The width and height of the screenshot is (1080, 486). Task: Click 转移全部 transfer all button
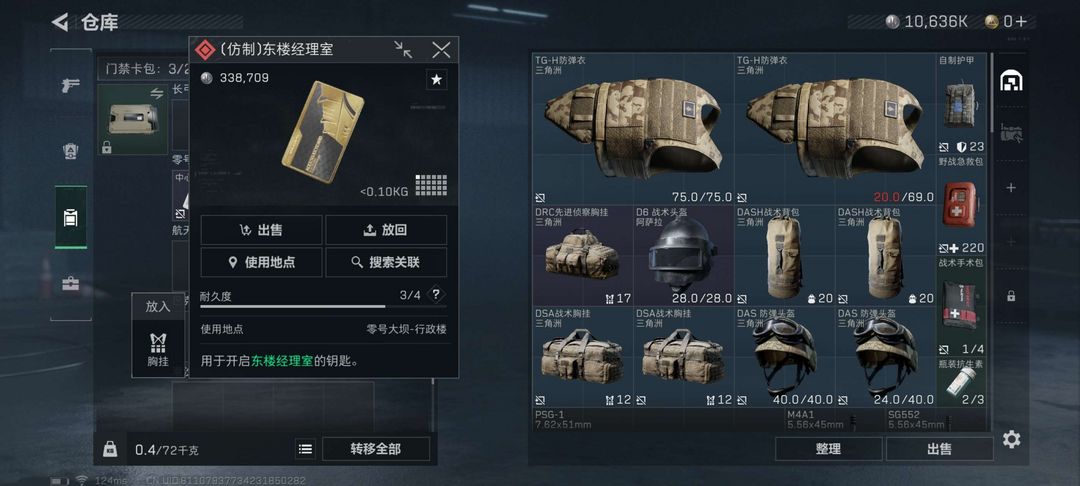375,449
